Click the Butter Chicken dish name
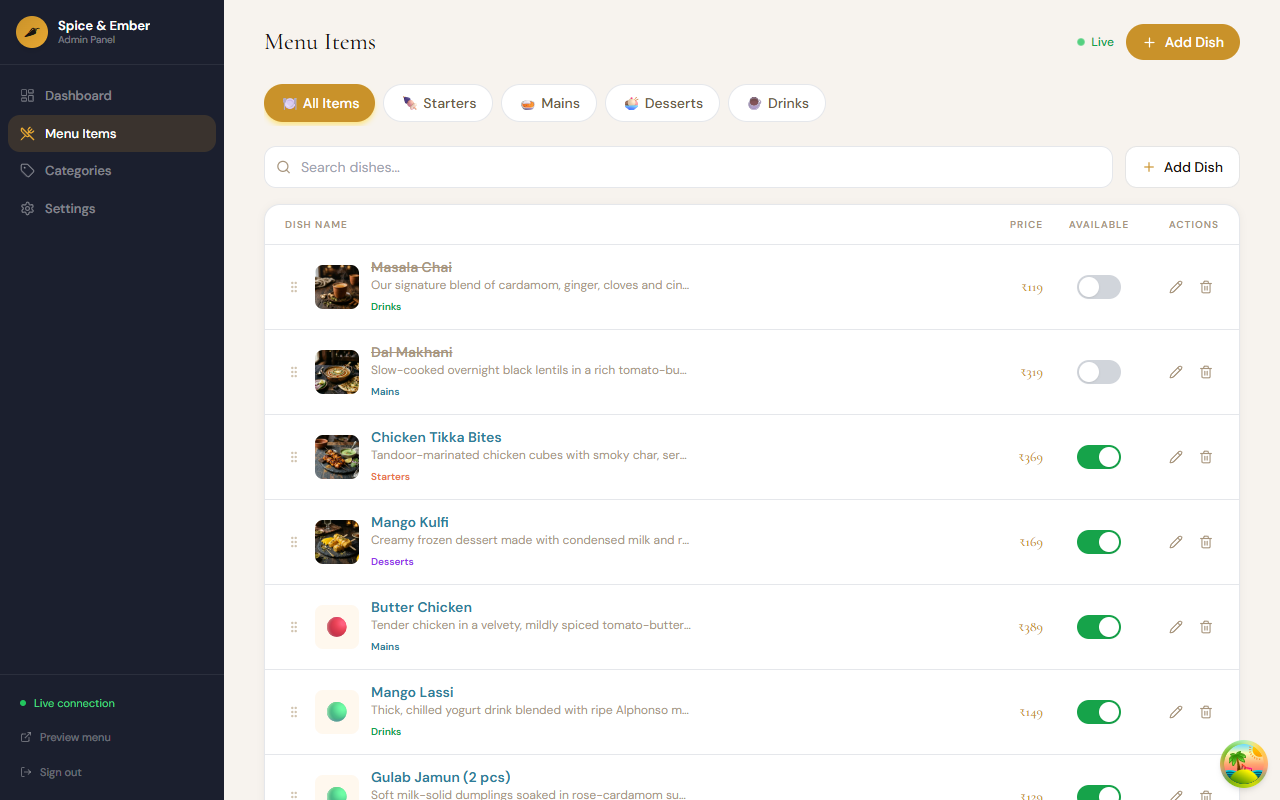This screenshot has height=800, width=1280. [421, 607]
